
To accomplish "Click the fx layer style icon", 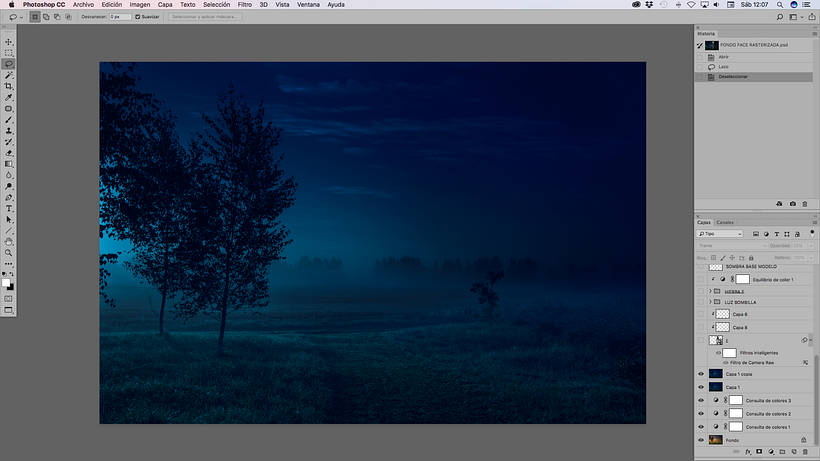I will (x=748, y=452).
